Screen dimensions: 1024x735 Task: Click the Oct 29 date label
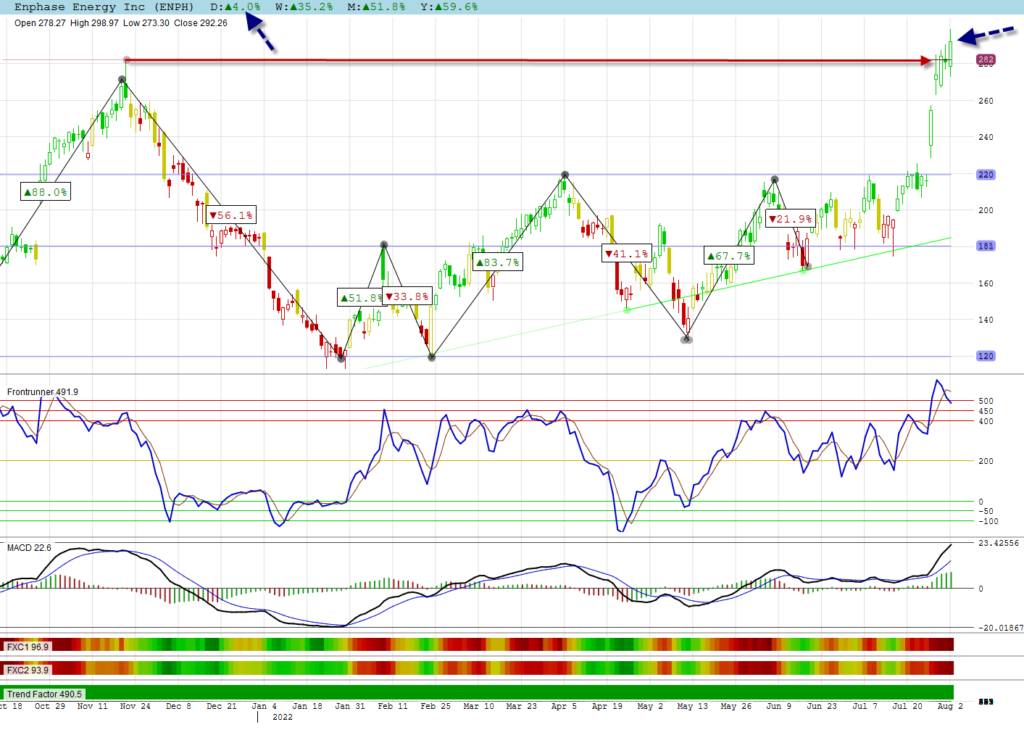pyautogui.click(x=50, y=706)
